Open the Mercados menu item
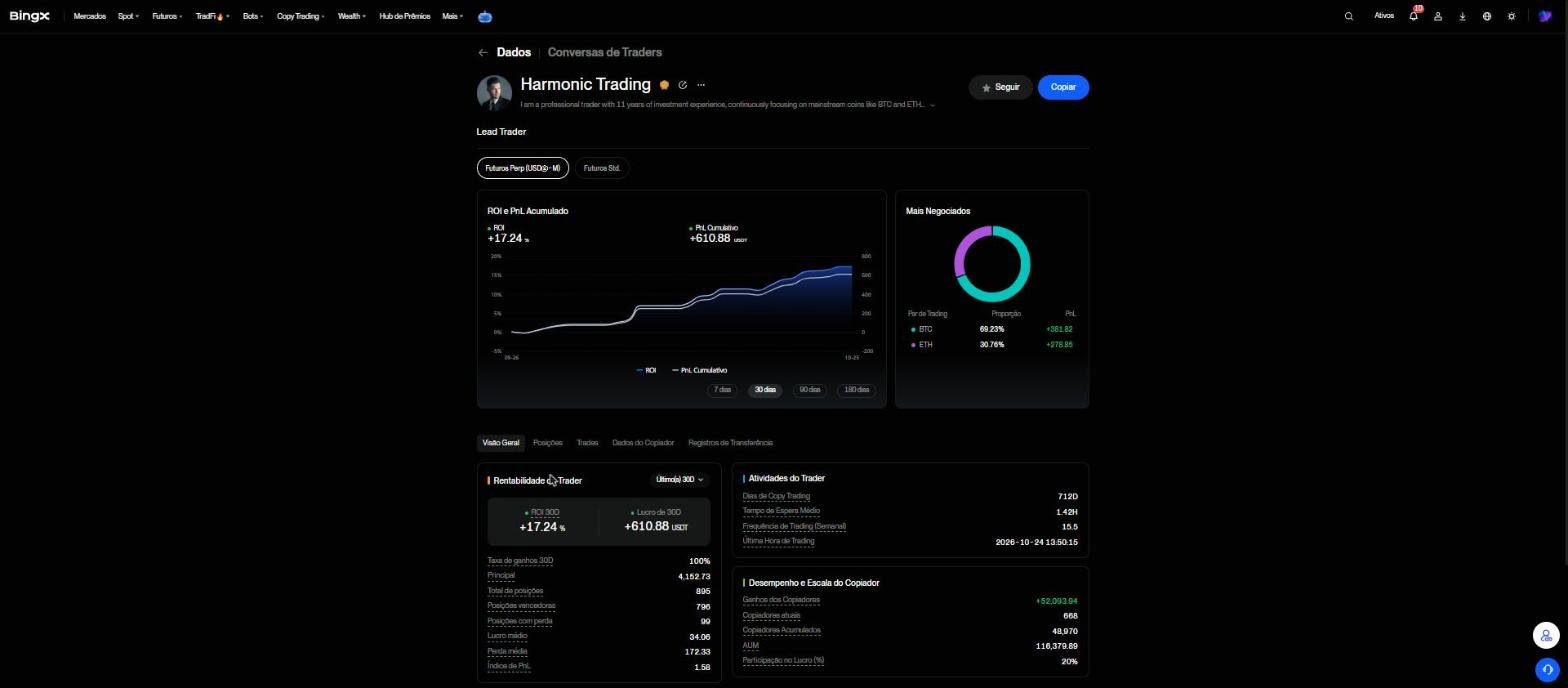This screenshot has width=1568, height=688. pos(89,16)
